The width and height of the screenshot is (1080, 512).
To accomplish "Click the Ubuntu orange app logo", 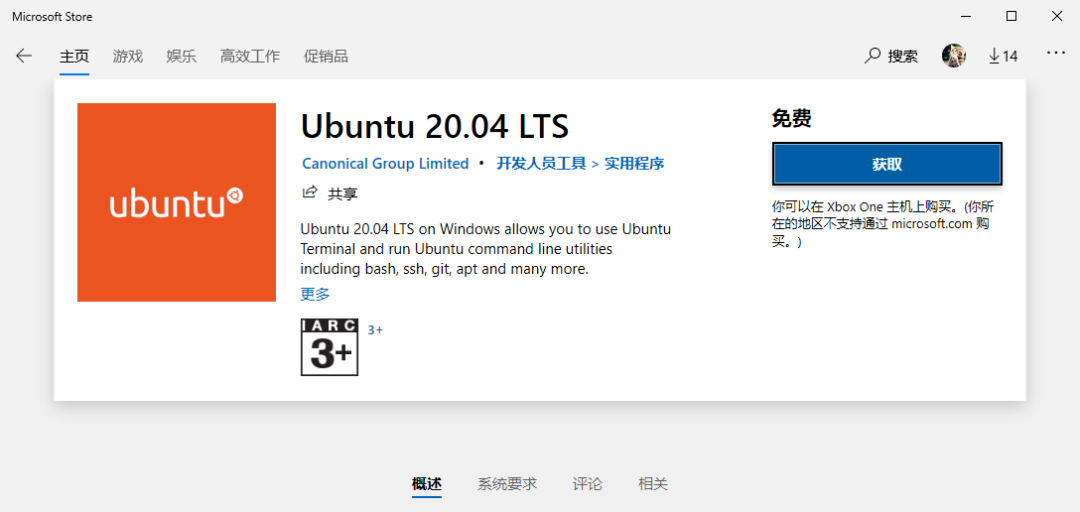I will tap(176, 203).
